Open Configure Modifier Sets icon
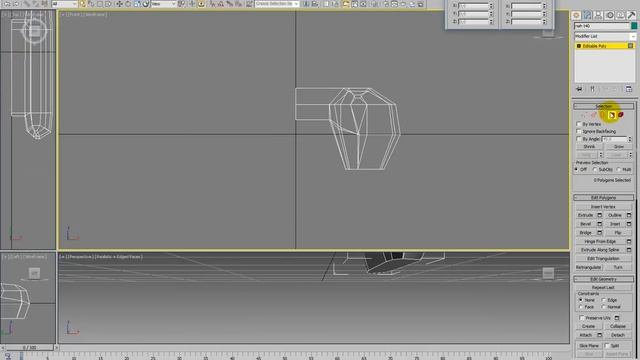Viewport: 640px width, 360px height. [x=629, y=89]
